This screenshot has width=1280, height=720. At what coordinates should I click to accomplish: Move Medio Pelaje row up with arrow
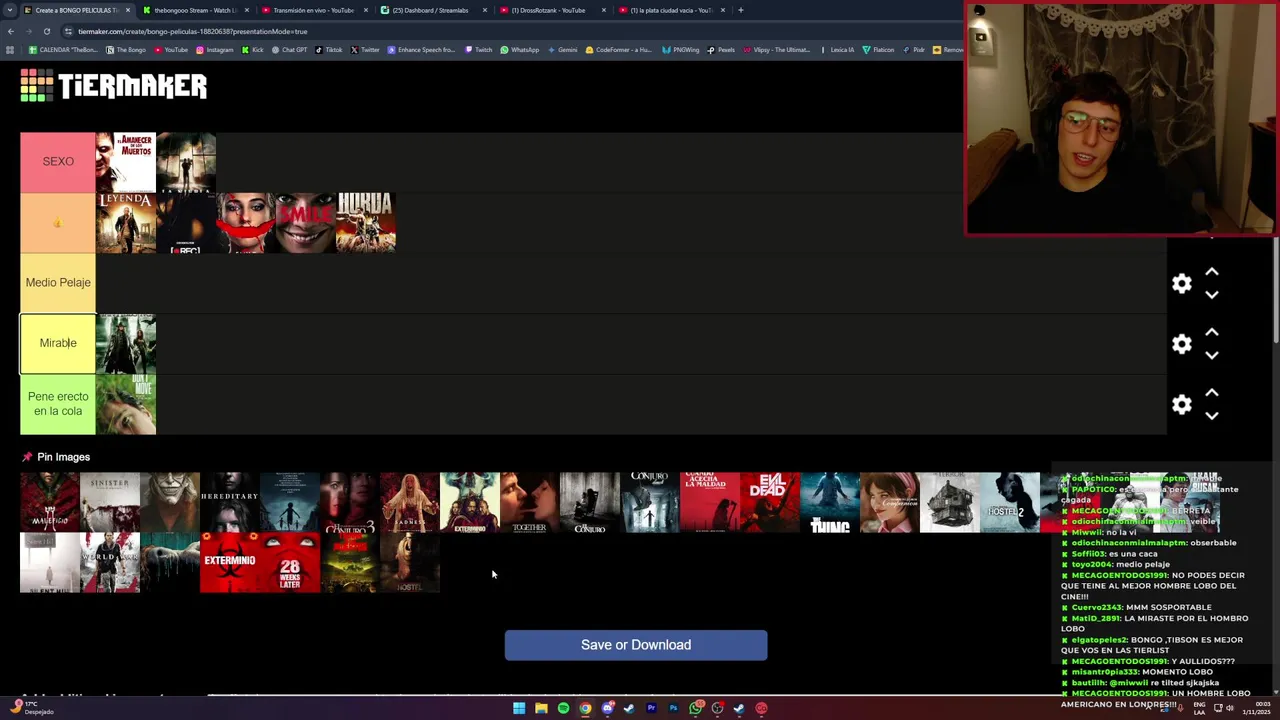(x=1212, y=272)
